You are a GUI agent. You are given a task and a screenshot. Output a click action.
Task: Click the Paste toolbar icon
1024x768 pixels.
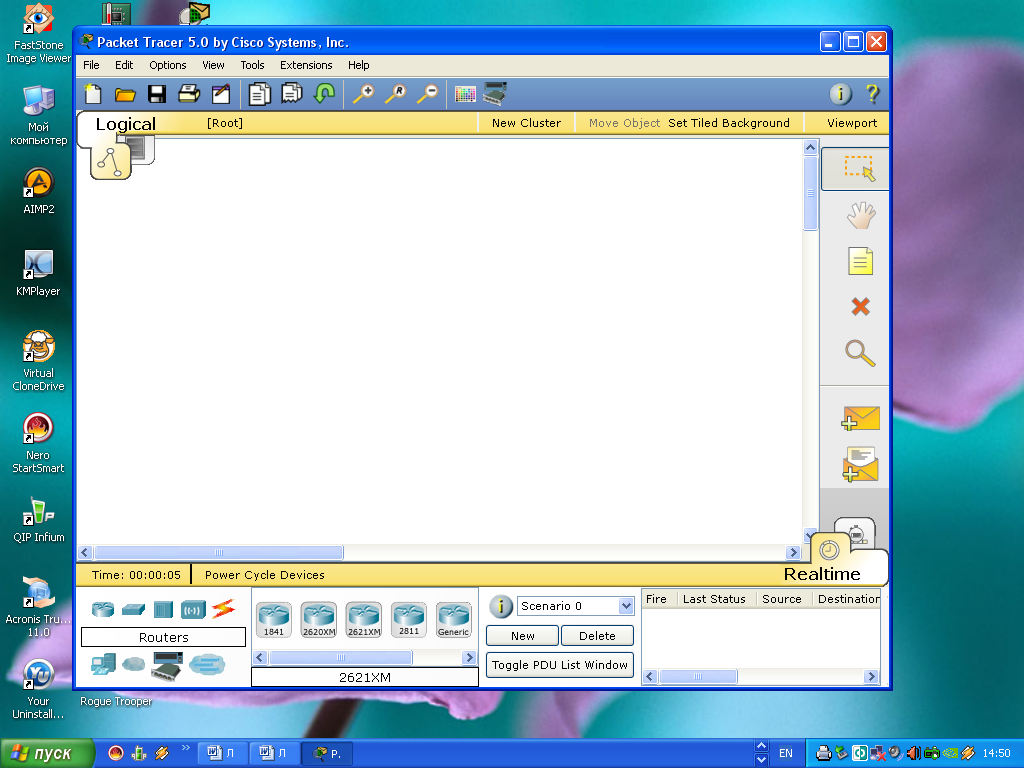coord(291,93)
